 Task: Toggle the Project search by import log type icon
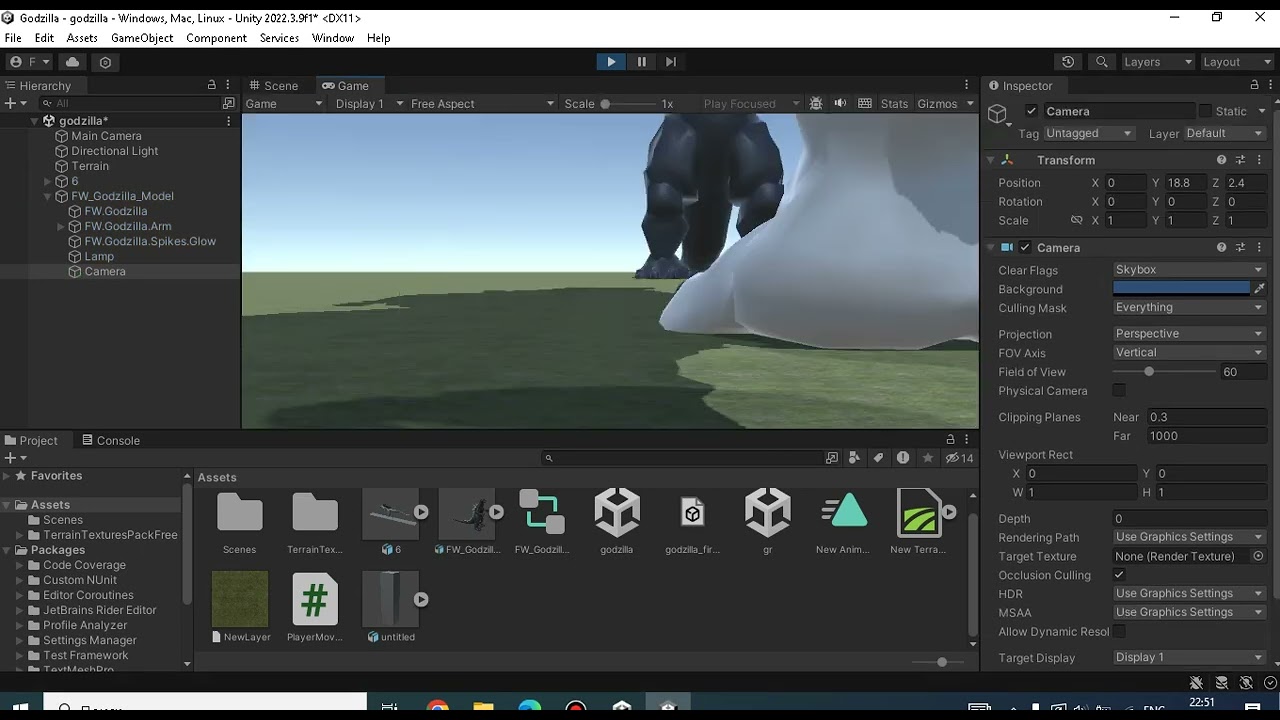tap(903, 458)
